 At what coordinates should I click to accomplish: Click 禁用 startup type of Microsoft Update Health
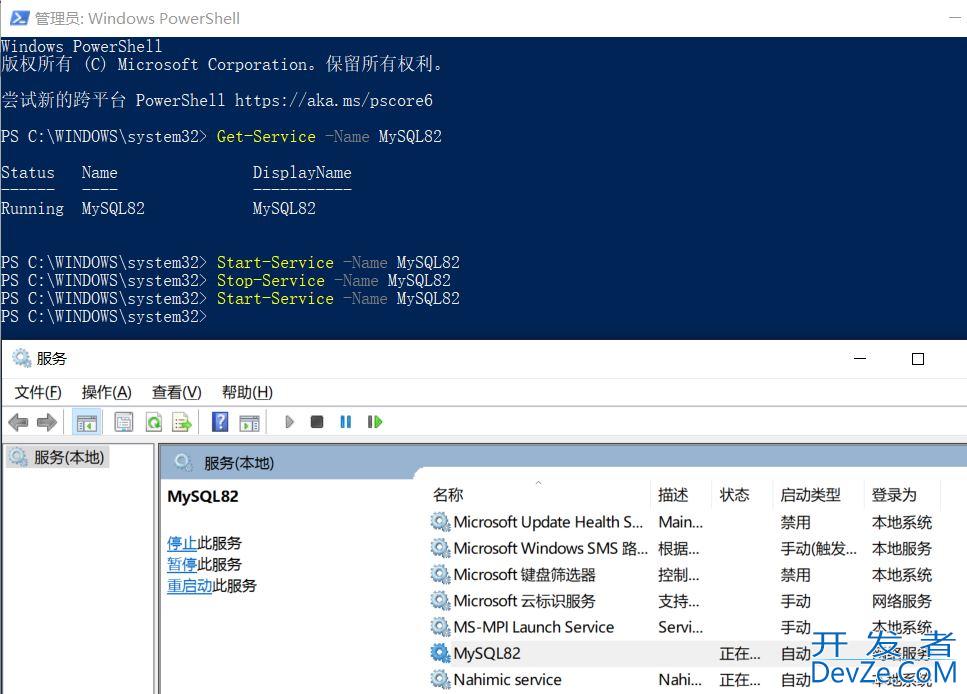796,523
